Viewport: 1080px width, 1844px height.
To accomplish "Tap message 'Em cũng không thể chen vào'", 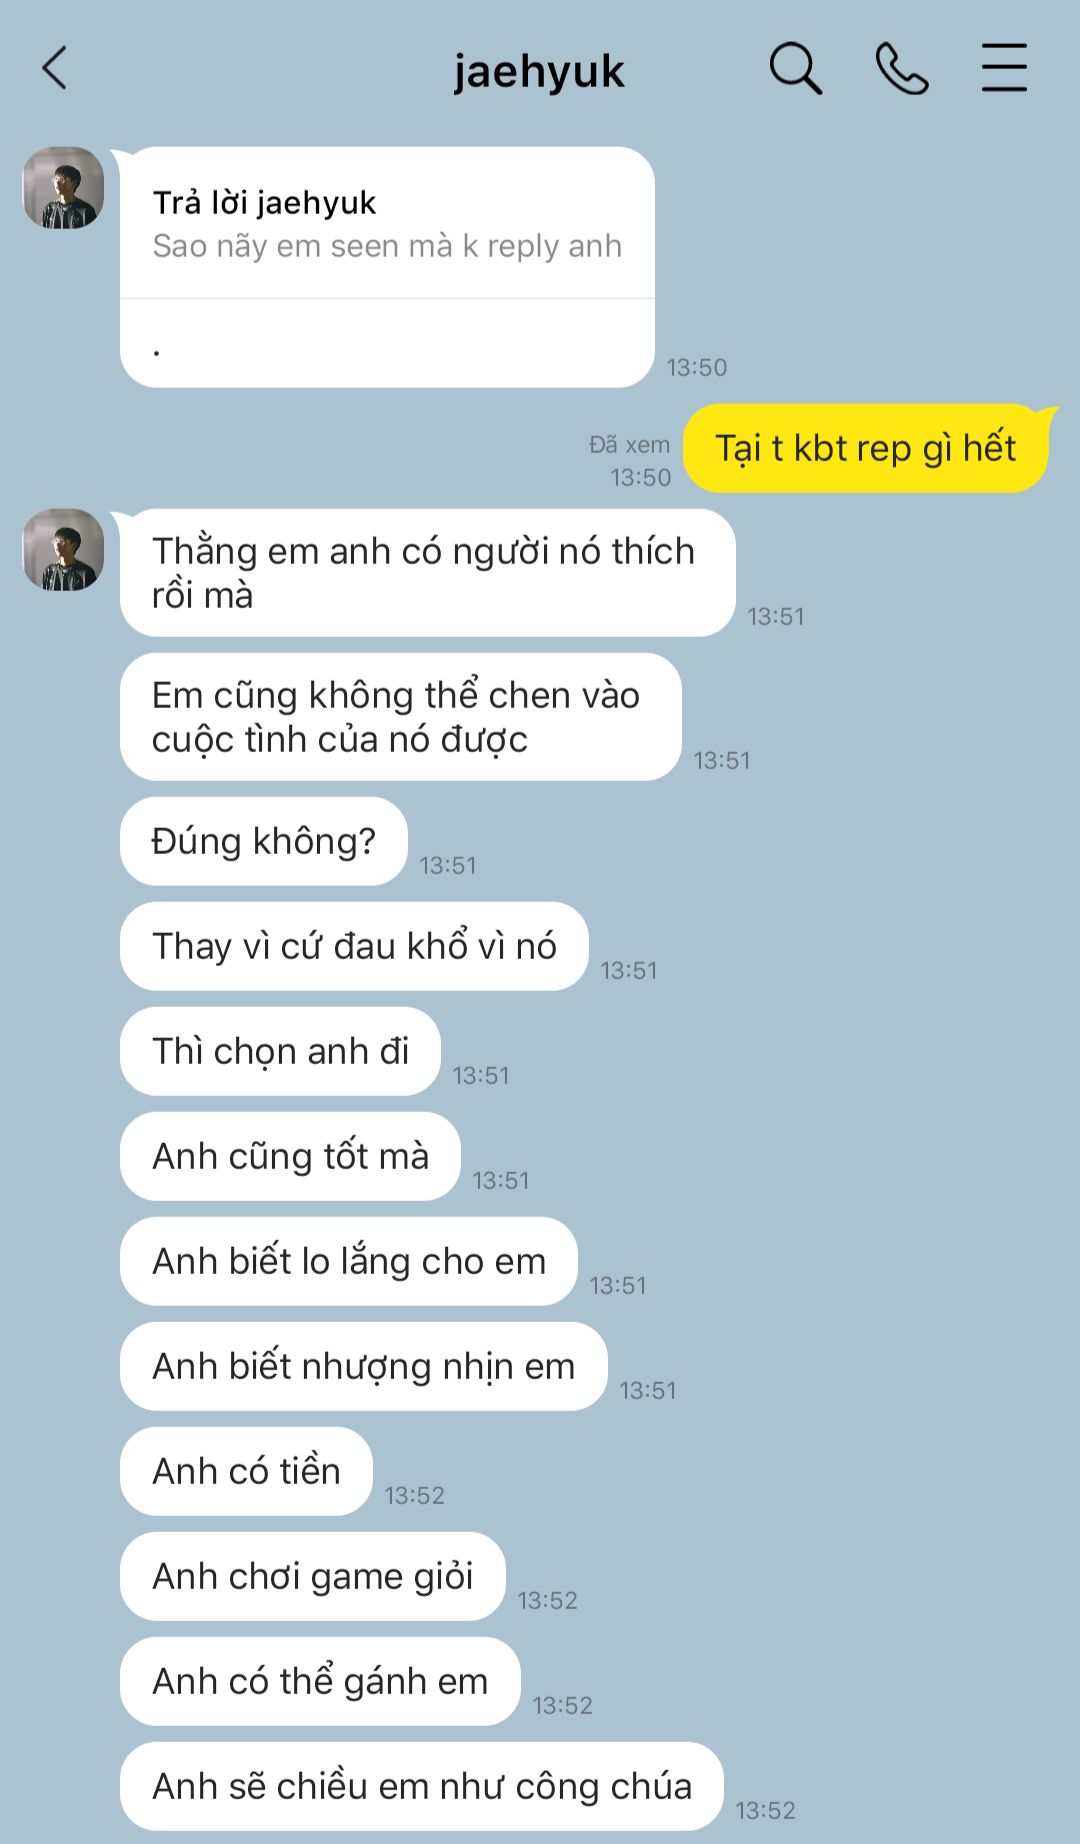I will [401, 717].
